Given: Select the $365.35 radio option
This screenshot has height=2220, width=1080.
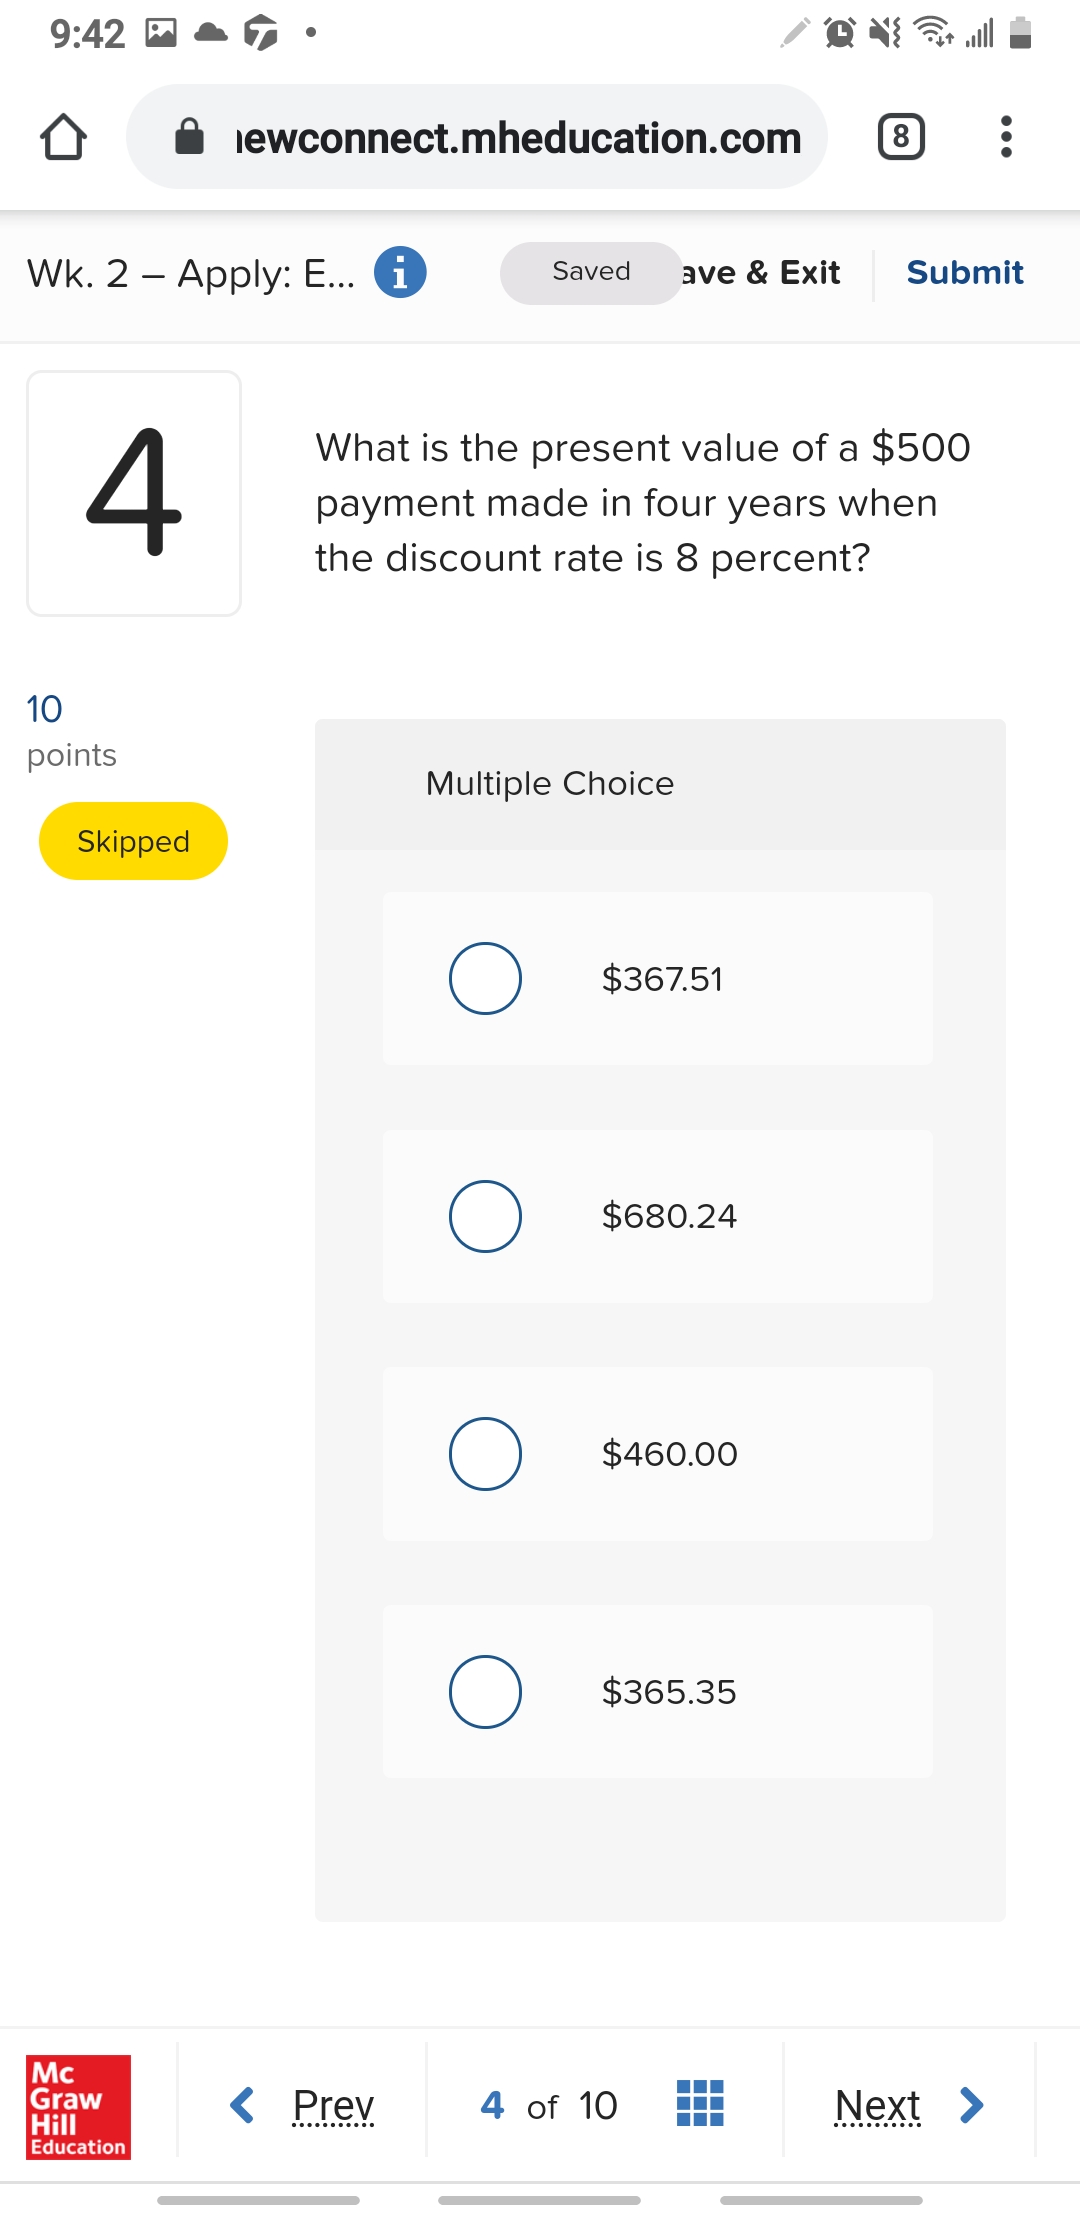Looking at the screenshot, I should pos(485,1692).
